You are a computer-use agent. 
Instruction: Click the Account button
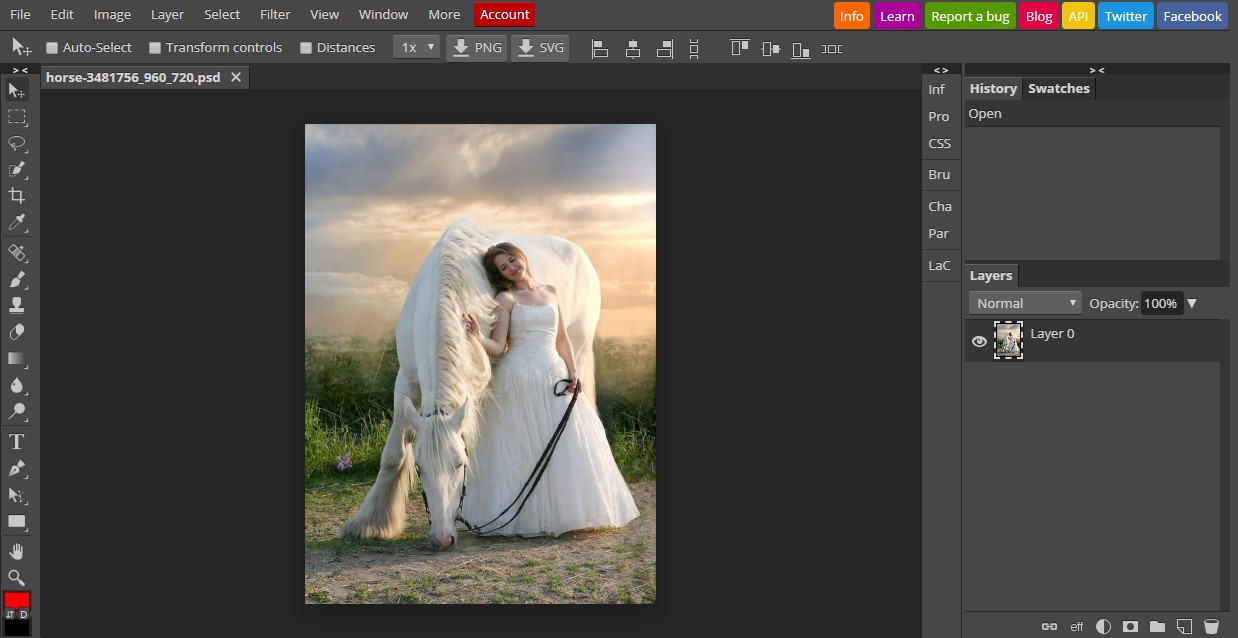504,14
